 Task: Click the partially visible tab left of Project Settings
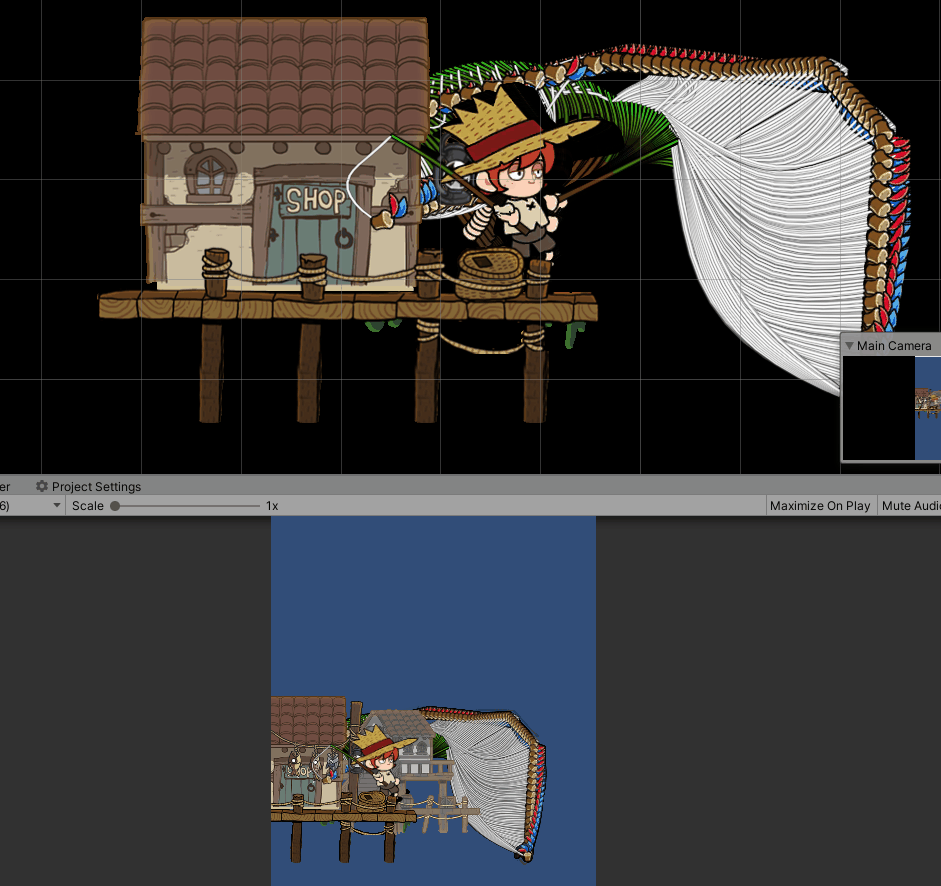tap(4, 486)
